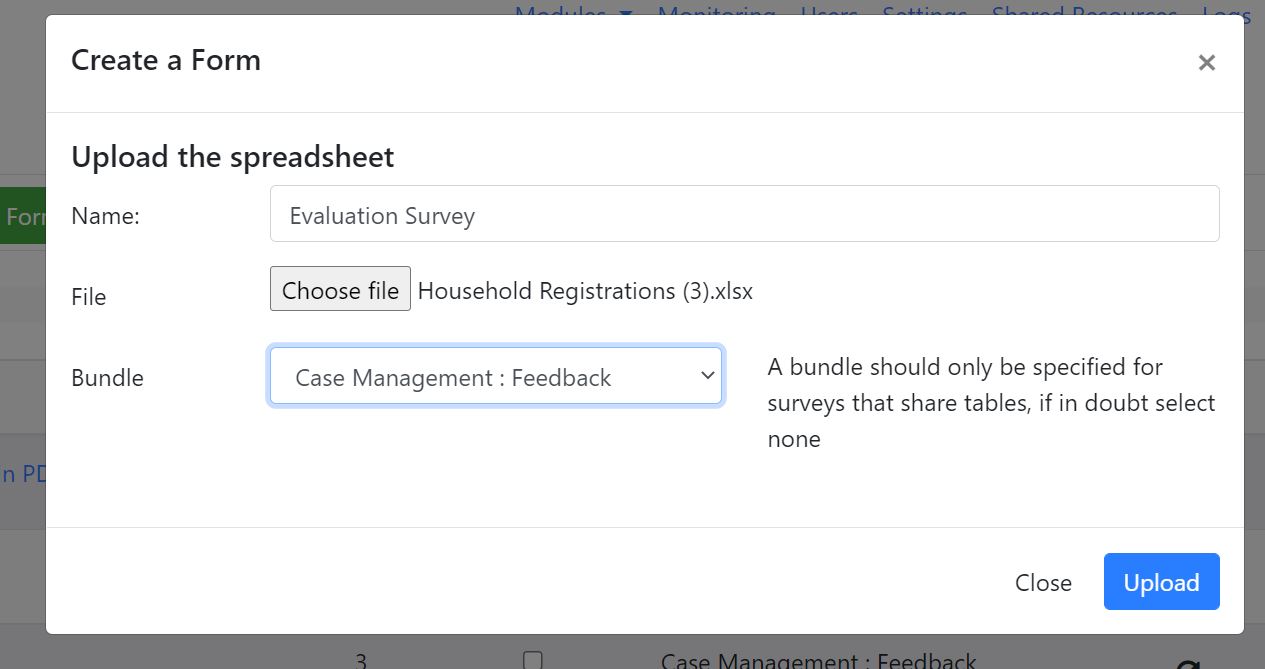
Task: Open the Modules dropdown menu
Action: pyautogui.click(x=573, y=10)
